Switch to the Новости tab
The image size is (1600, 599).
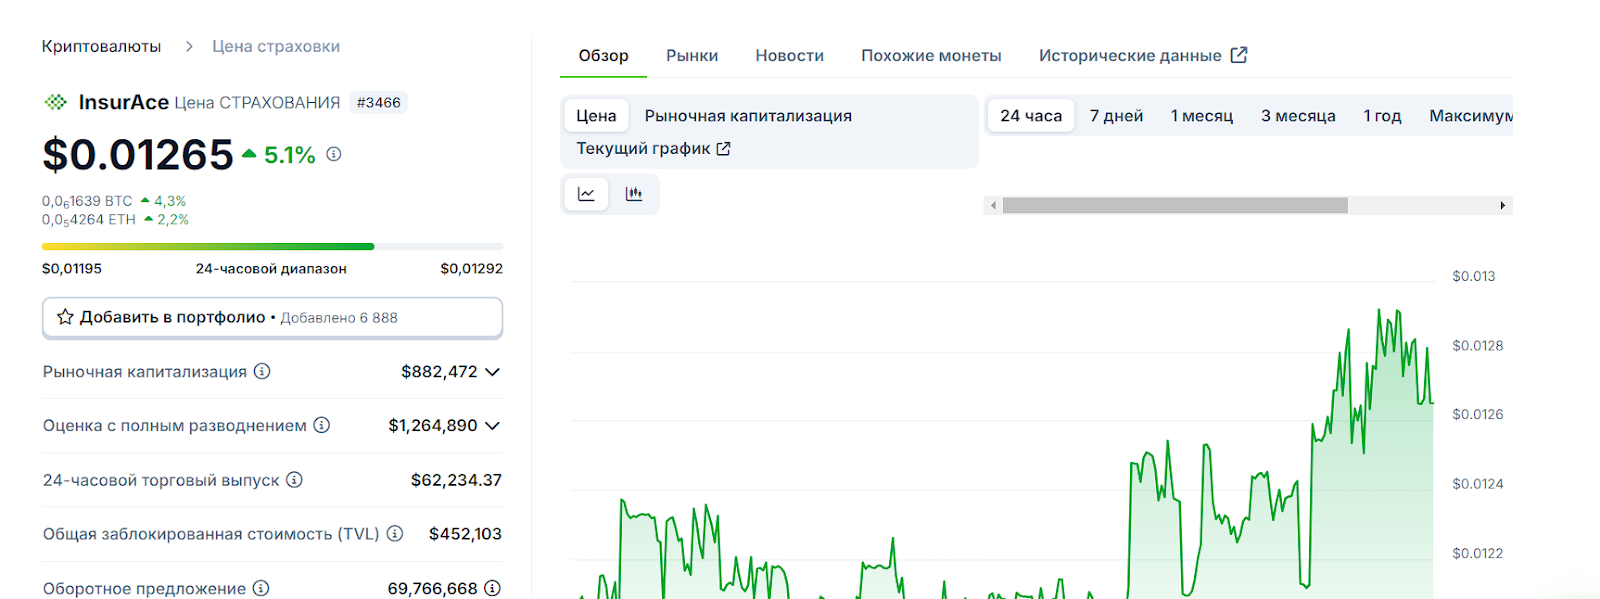point(790,56)
